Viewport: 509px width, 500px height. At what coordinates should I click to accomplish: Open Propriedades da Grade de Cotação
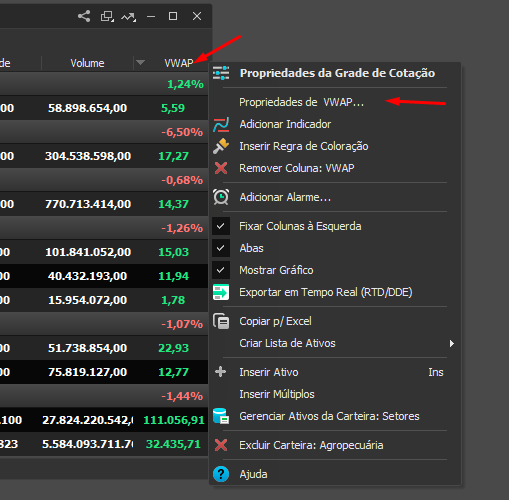[337, 73]
